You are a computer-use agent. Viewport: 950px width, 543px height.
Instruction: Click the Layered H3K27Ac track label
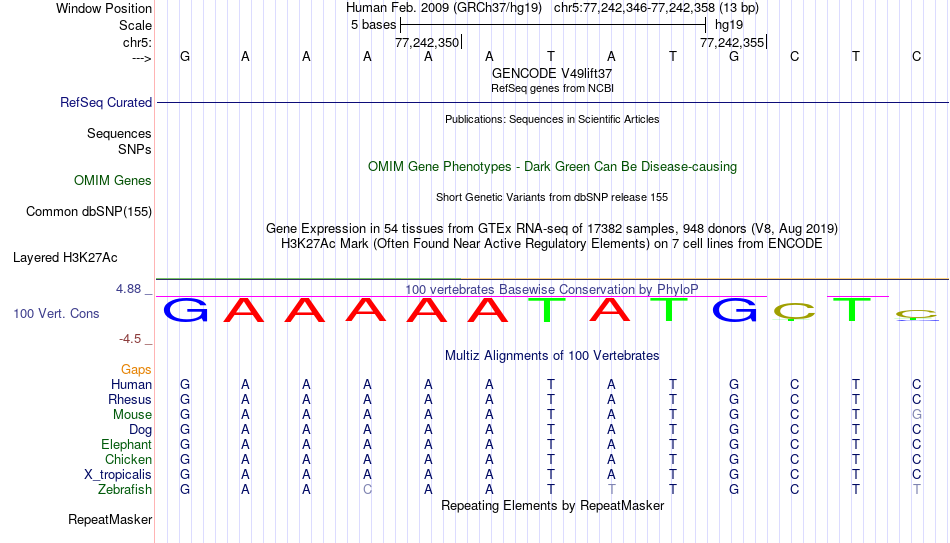click(x=65, y=258)
